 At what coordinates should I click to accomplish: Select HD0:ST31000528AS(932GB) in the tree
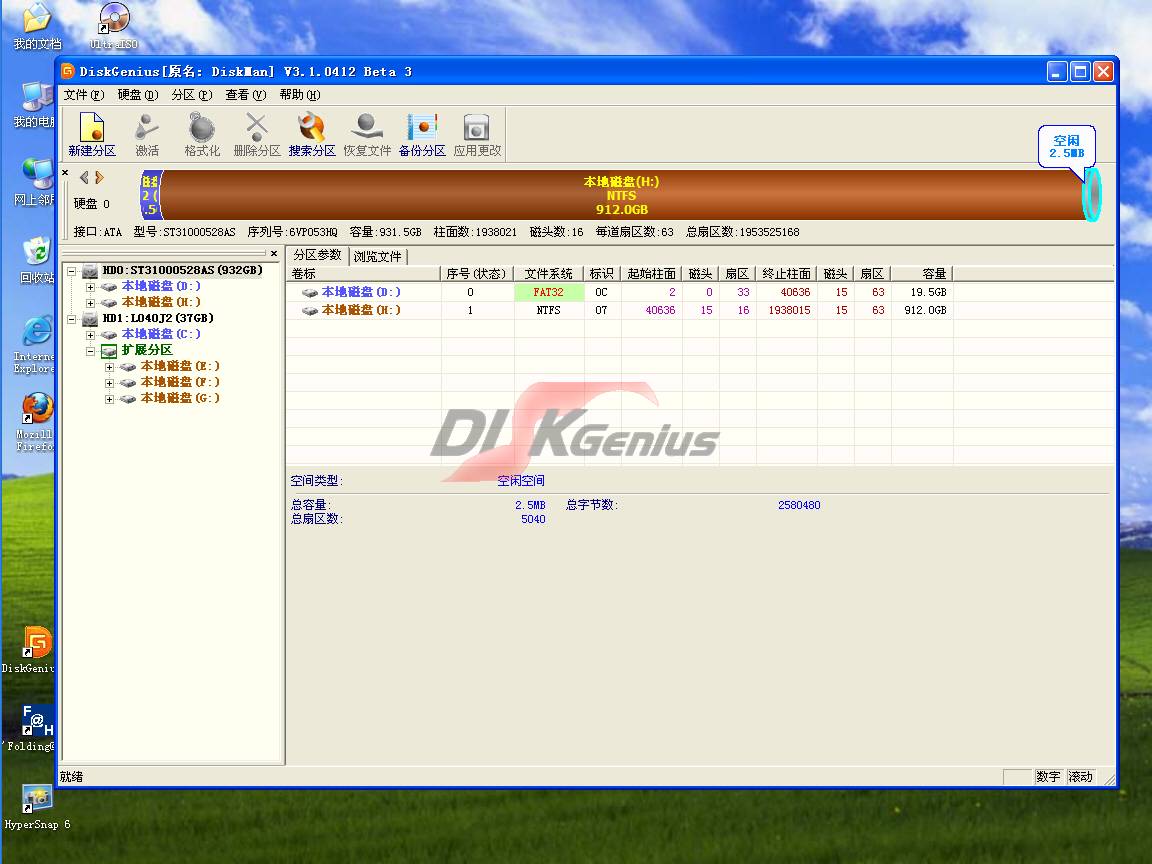tap(182, 270)
